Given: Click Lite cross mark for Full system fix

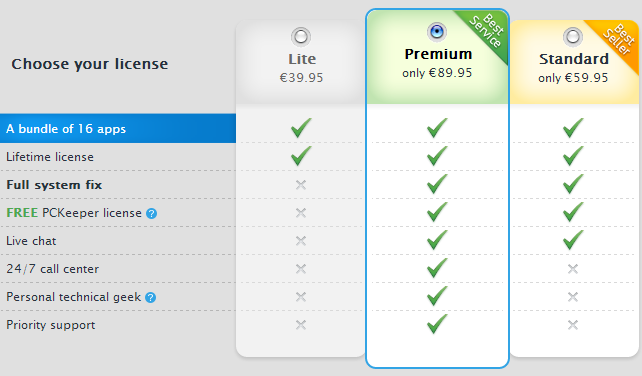Looking at the screenshot, I should point(301,185).
